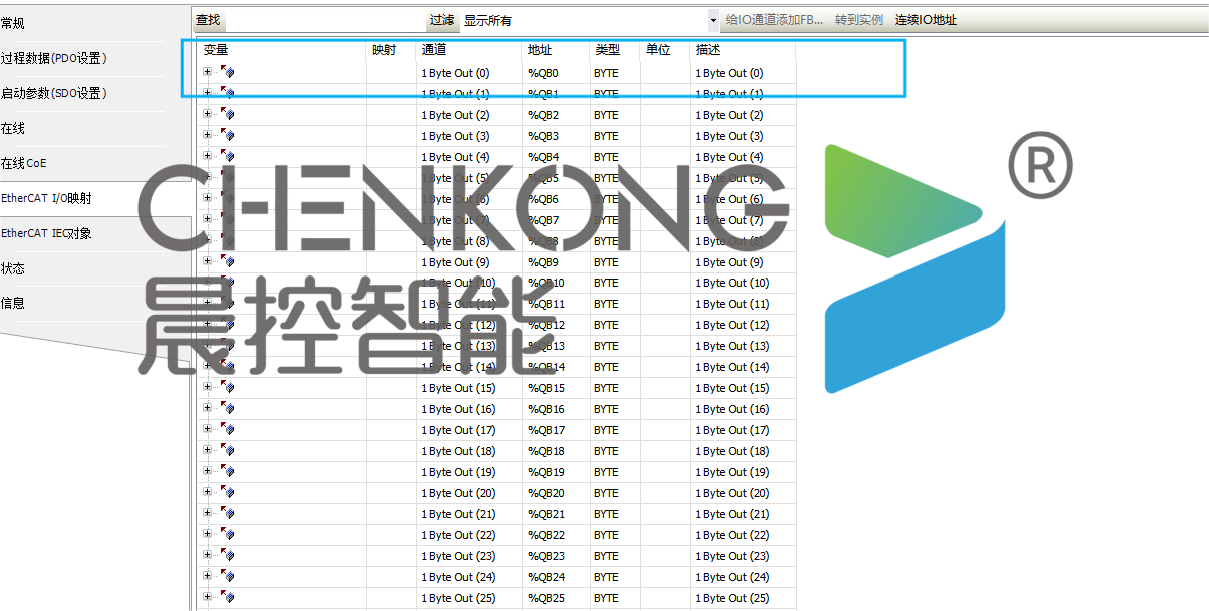Viewport: 1209px width, 611px height.
Task: Click the variable icon in %QB23 row
Action: click(227, 555)
